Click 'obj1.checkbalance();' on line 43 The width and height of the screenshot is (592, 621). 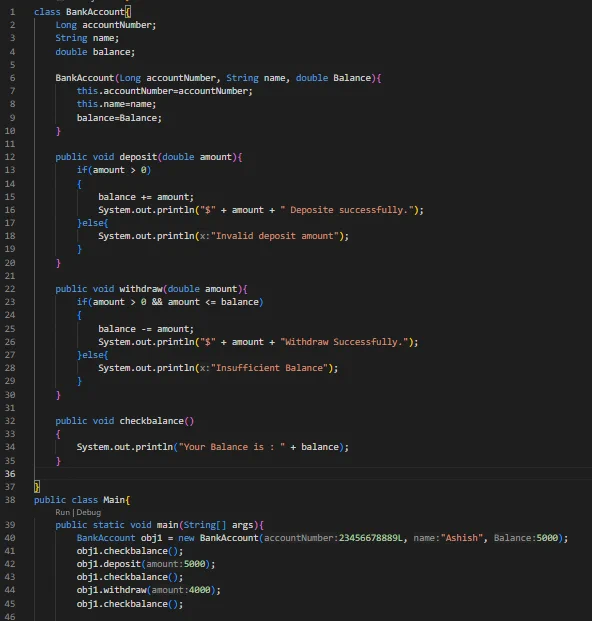[130, 577]
